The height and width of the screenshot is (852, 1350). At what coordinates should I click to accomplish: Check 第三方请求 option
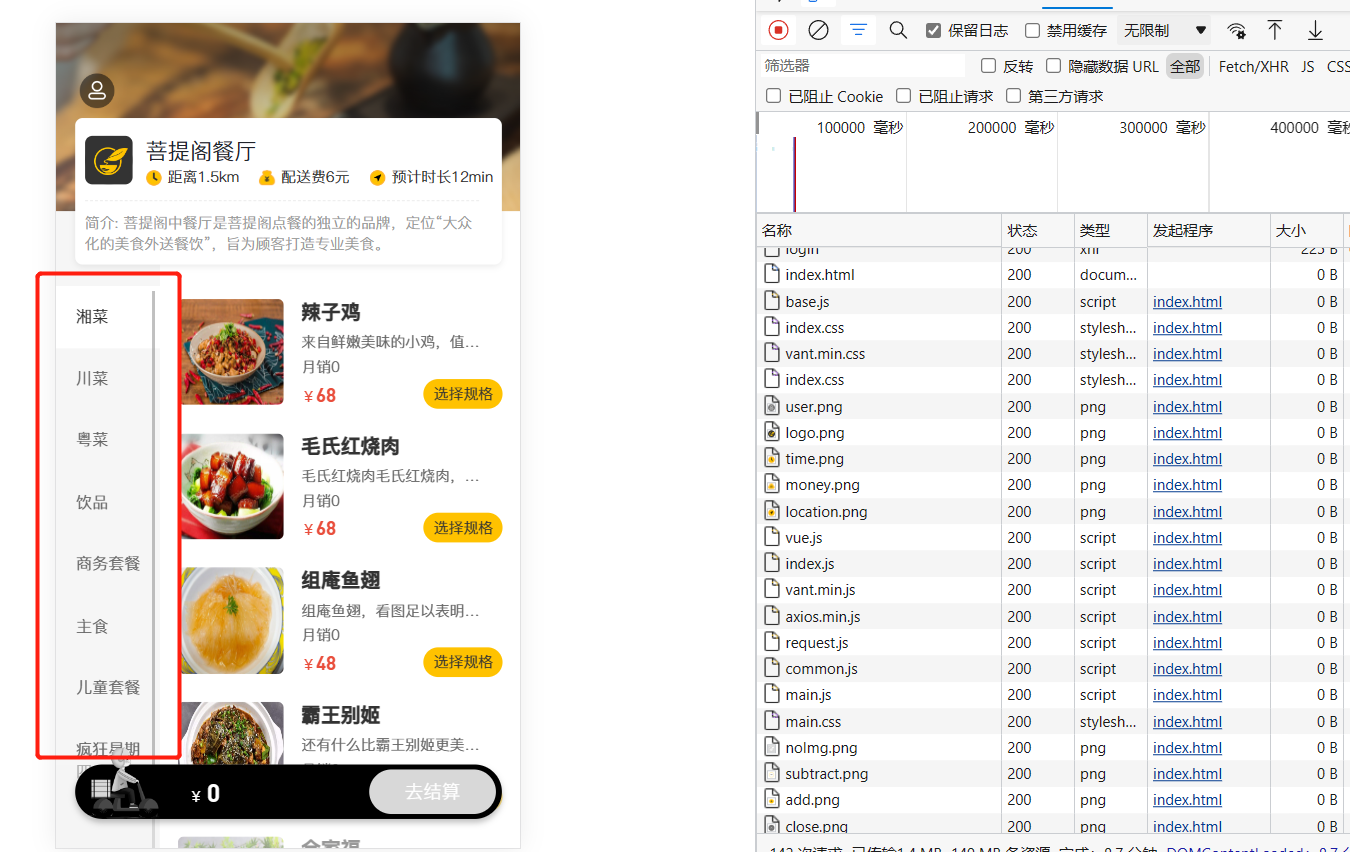click(1013, 96)
